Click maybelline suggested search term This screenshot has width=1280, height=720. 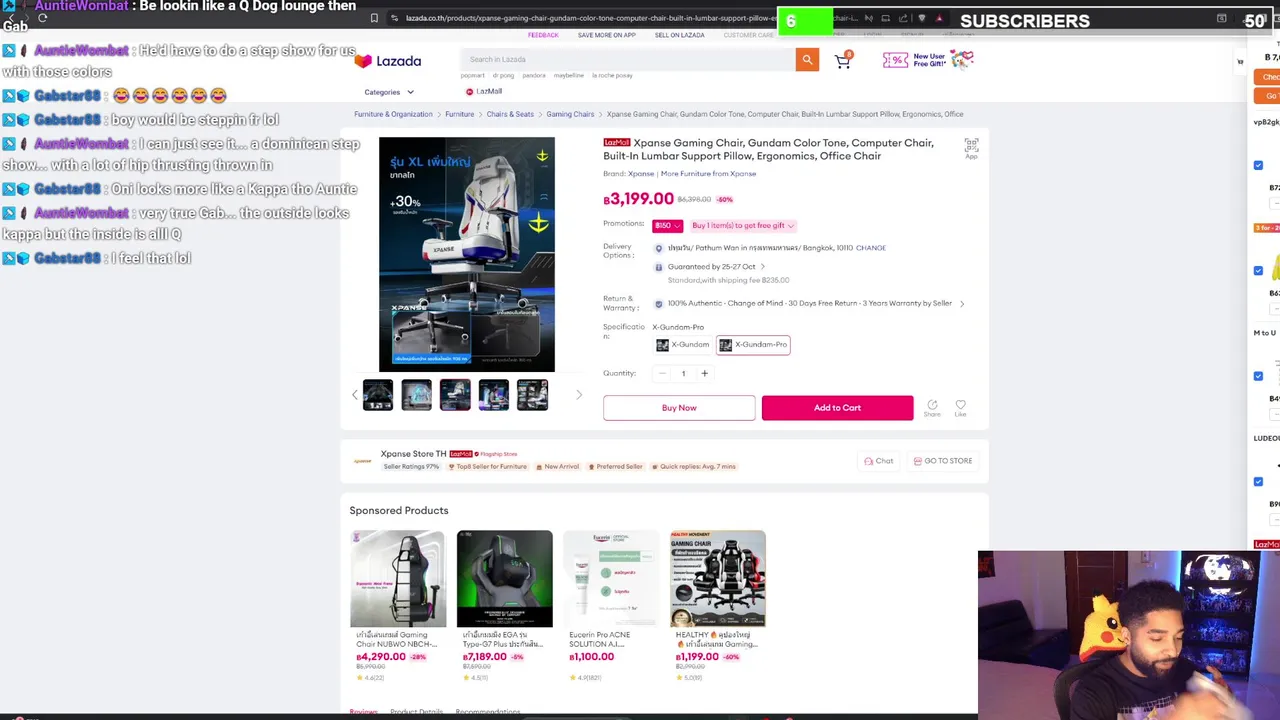tap(569, 76)
